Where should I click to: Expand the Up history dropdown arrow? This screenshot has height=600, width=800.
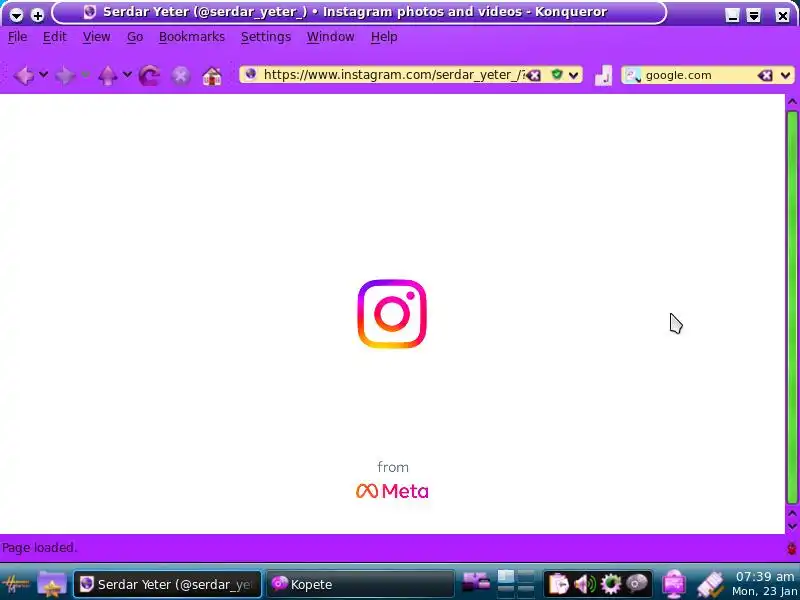tap(127, 75)
